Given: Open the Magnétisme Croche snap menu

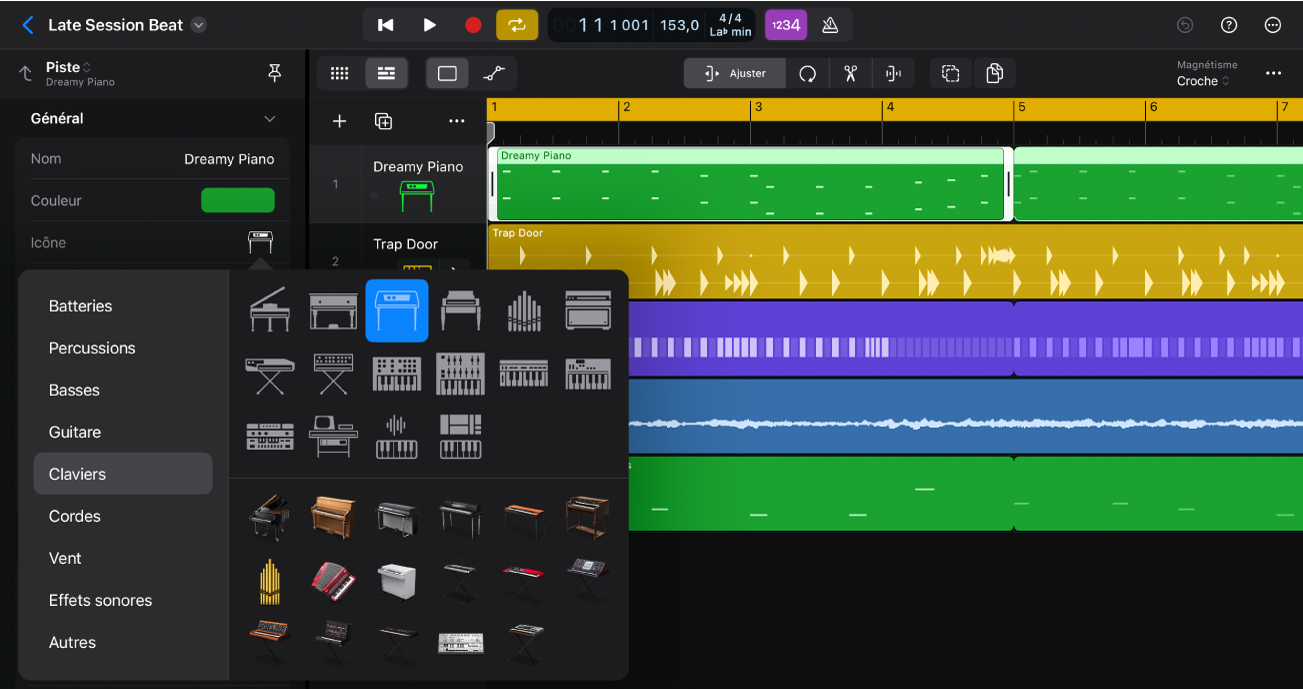Looking at the screenshot, I should click(1203, 81).
